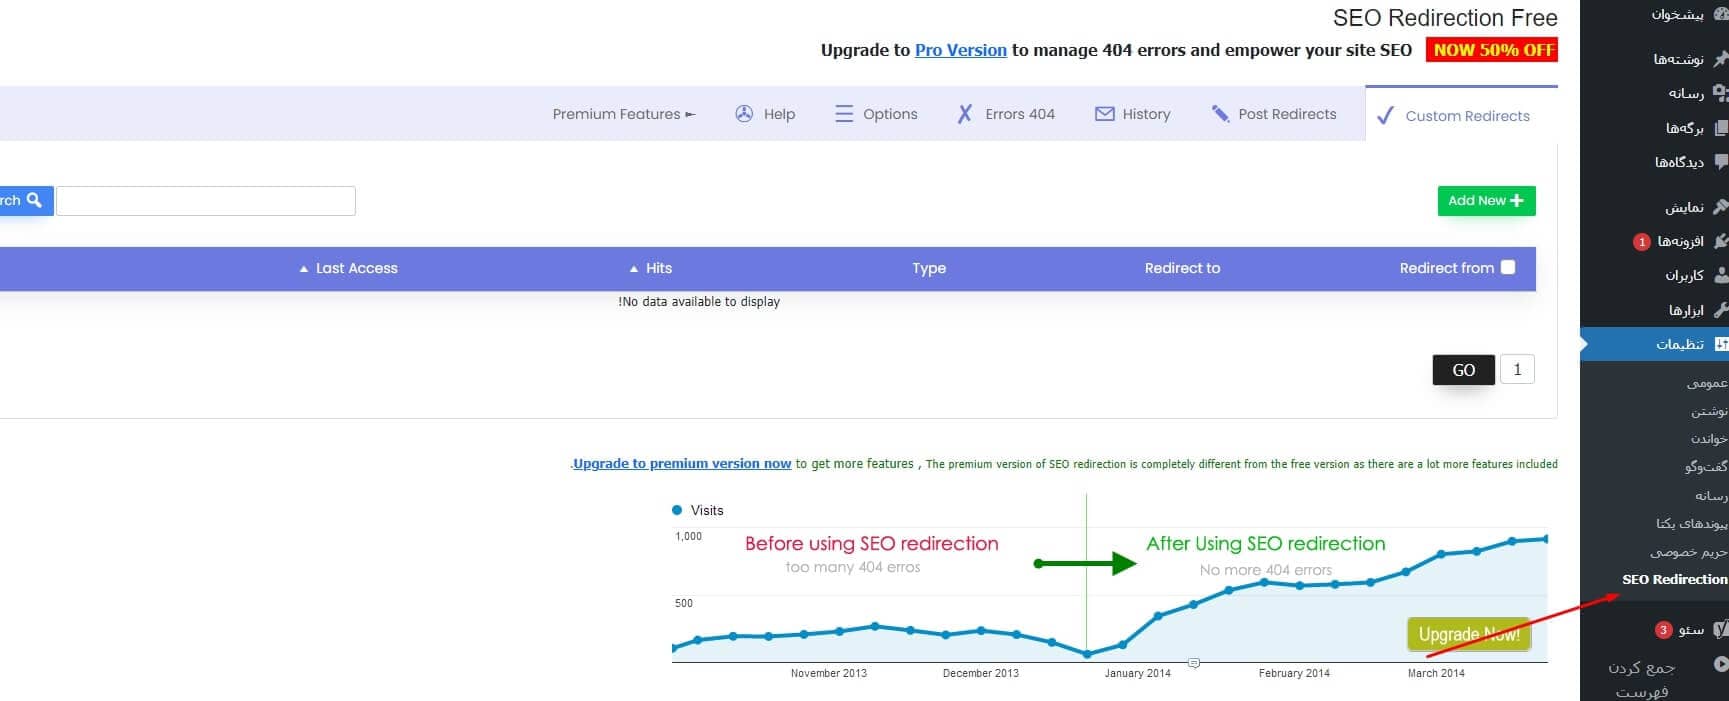1729x701 pixels.
Task: Click the Options hamburger icon
Action: [844, 114]
